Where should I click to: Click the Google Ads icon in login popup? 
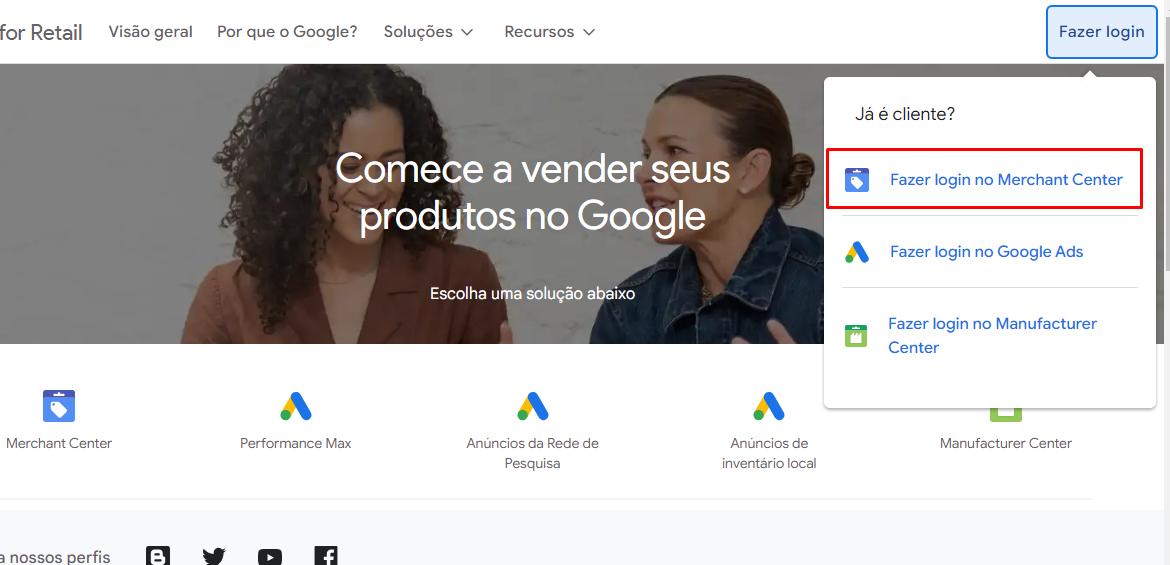coord(857,252)
